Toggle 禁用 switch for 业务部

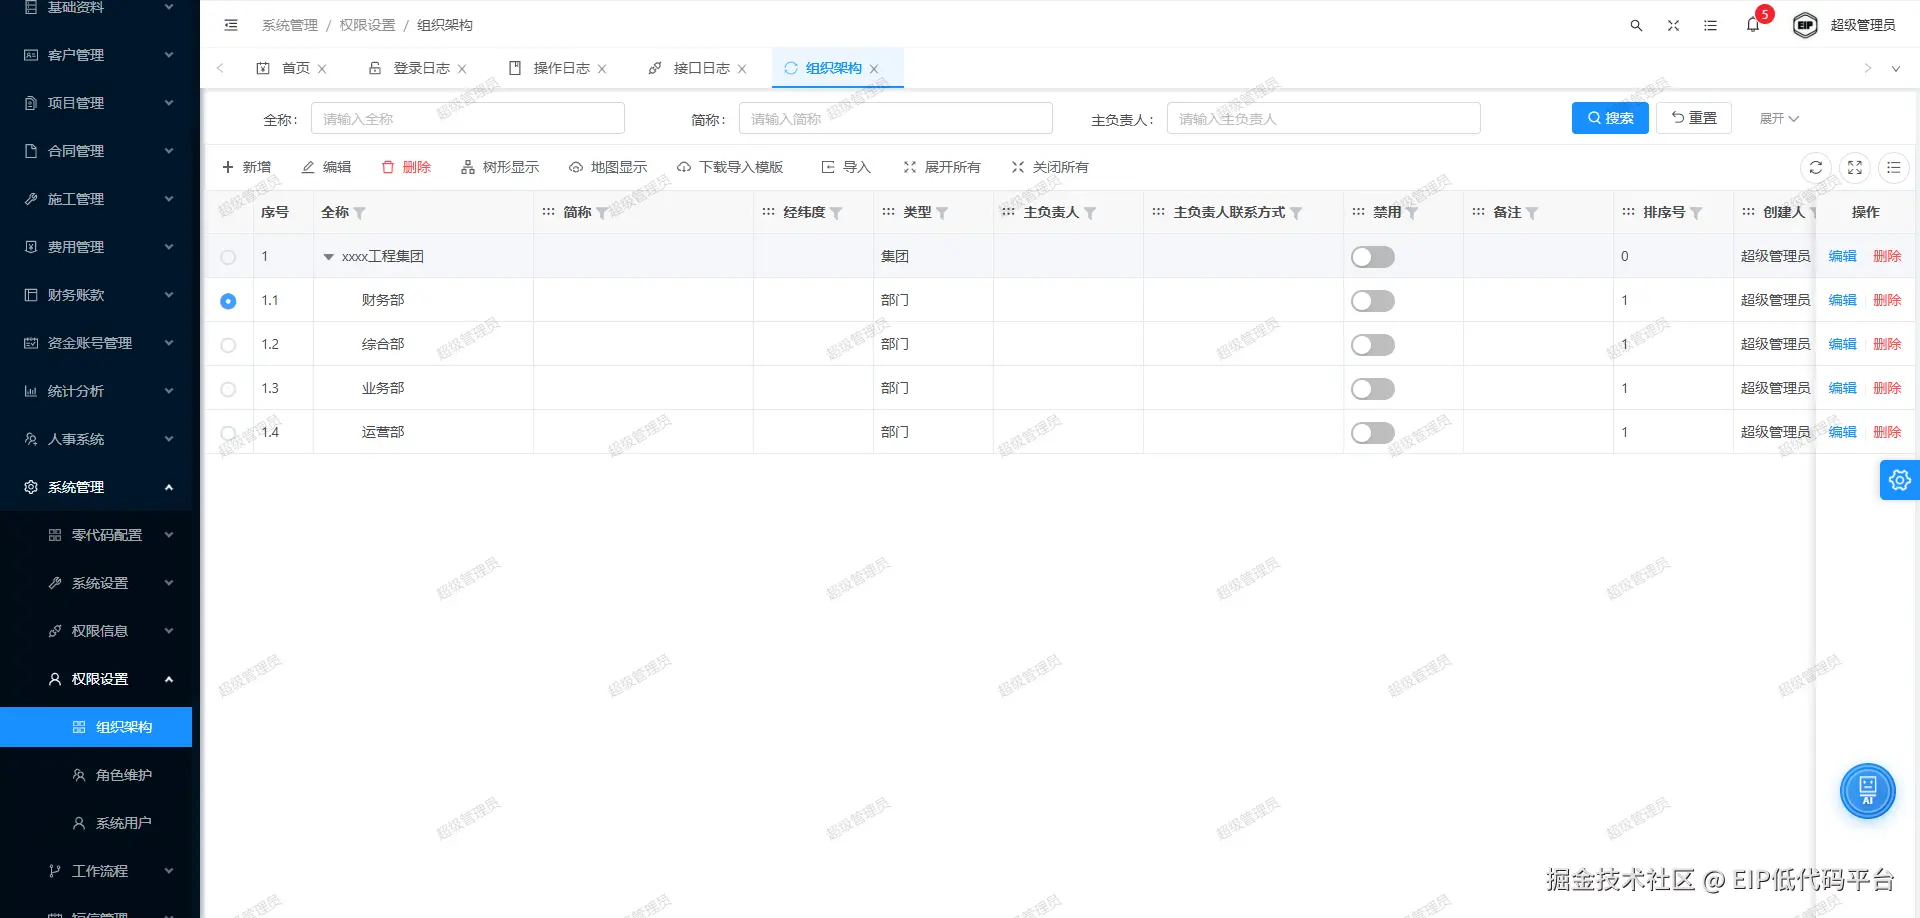pos(1373,389)
